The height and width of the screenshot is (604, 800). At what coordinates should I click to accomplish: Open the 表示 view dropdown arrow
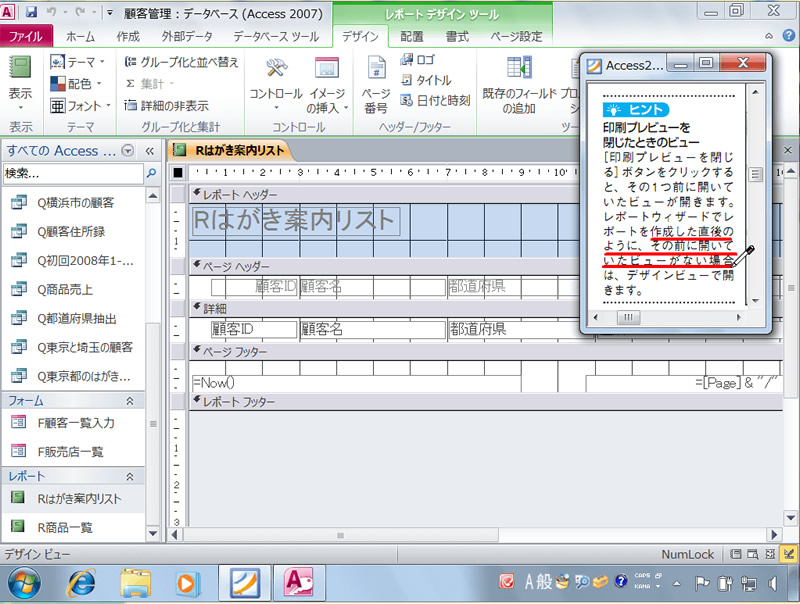(20, 108)
